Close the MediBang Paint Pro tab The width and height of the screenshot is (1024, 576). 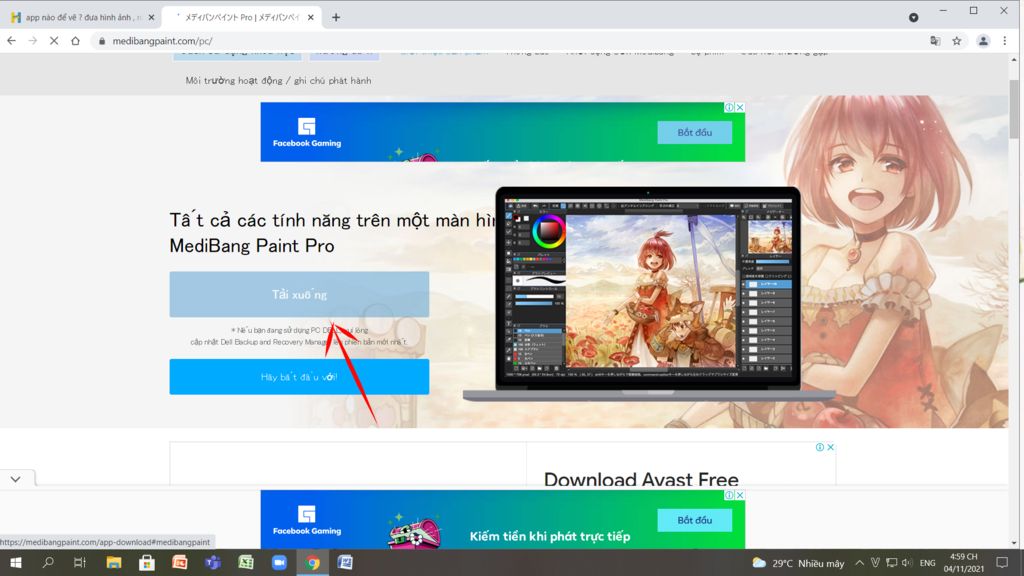coord(311,18)
